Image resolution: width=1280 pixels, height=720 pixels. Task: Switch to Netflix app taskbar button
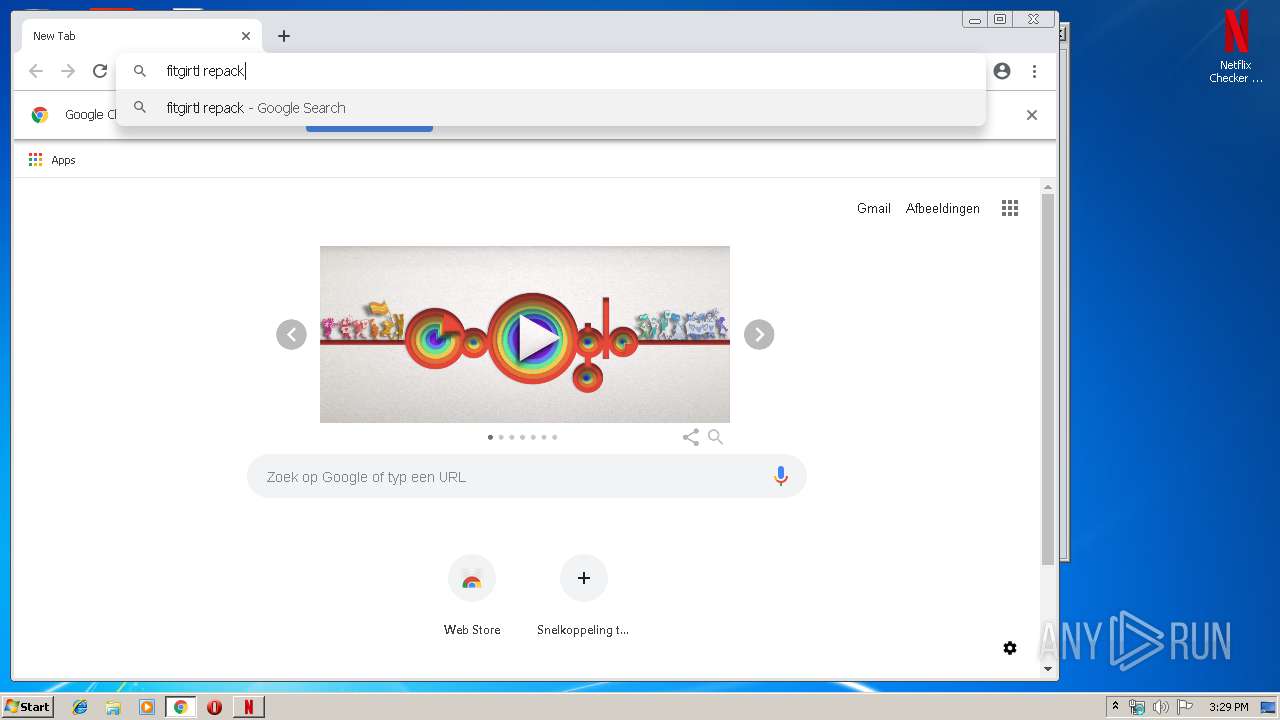tap(248, 707)
